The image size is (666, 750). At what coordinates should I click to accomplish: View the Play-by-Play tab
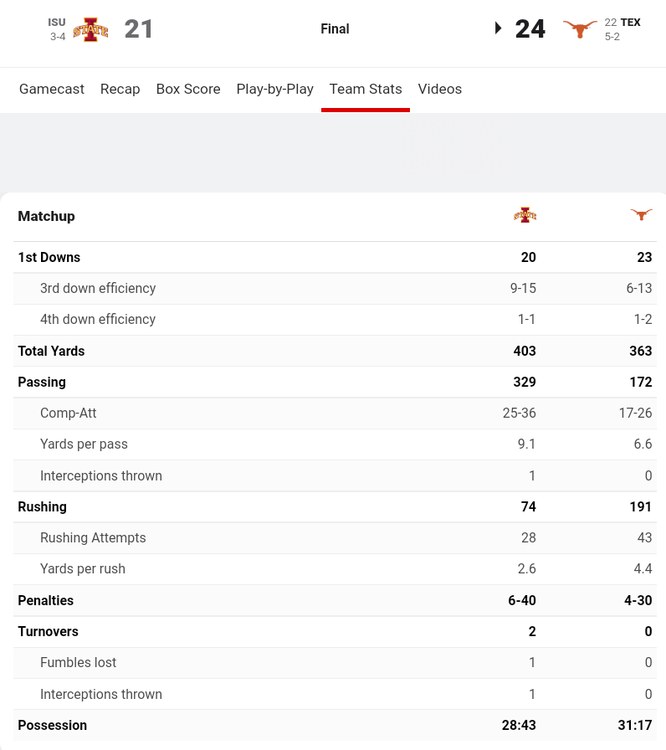[x=275, y=89]
